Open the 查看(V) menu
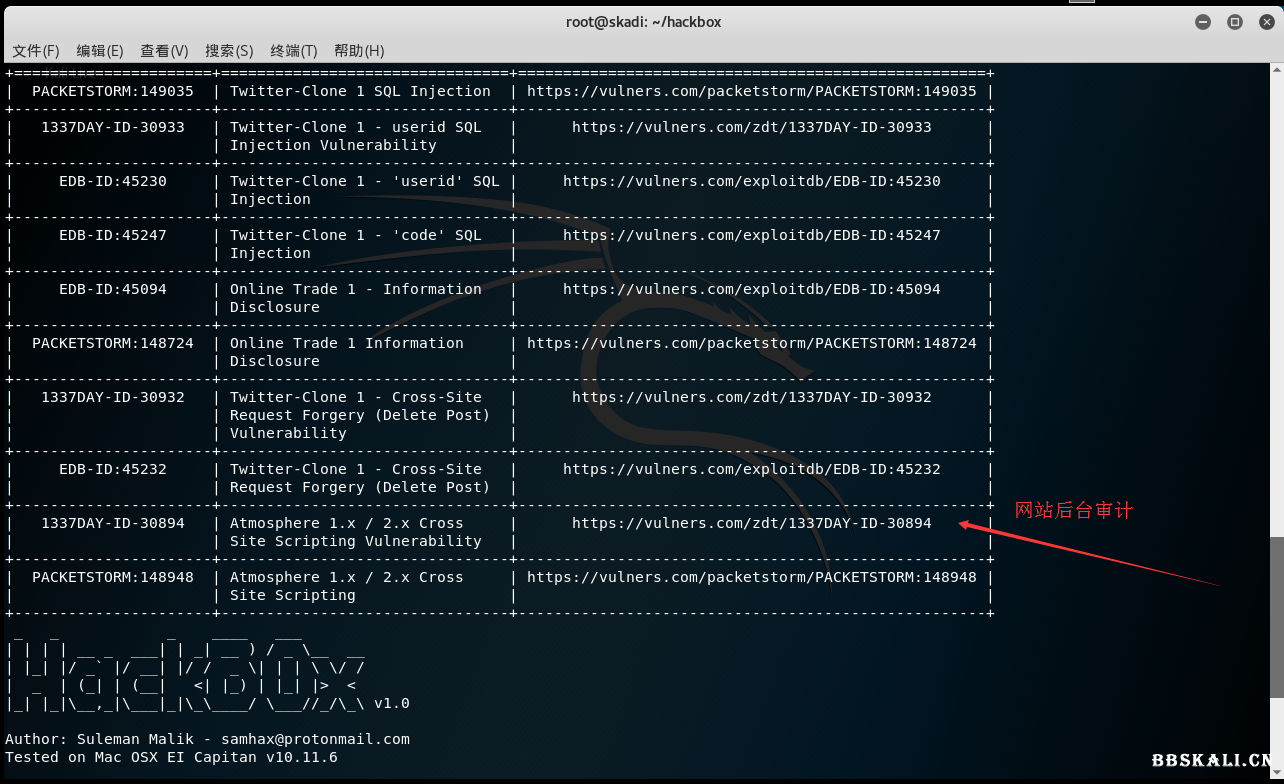The image size is (1284, 784). pos(164,51)
